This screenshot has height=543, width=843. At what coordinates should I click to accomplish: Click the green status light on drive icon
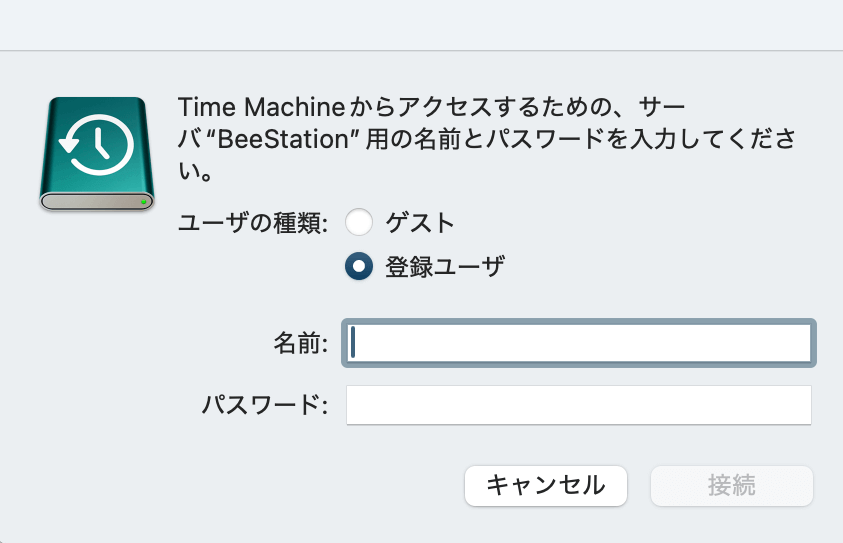144,202
